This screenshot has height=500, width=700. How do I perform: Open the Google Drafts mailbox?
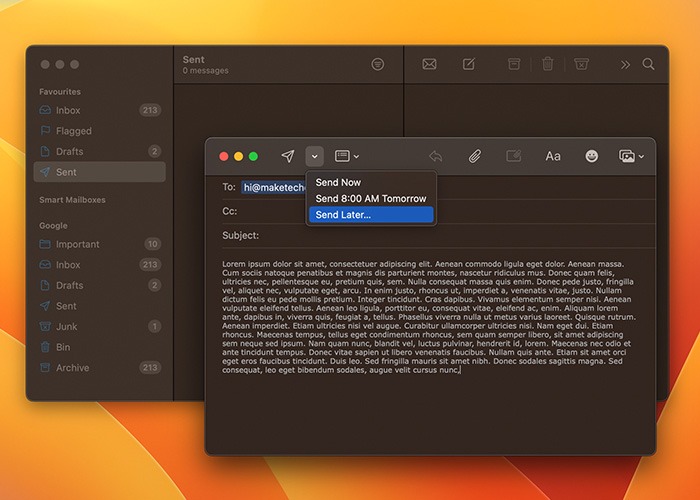tap(100, 285)
